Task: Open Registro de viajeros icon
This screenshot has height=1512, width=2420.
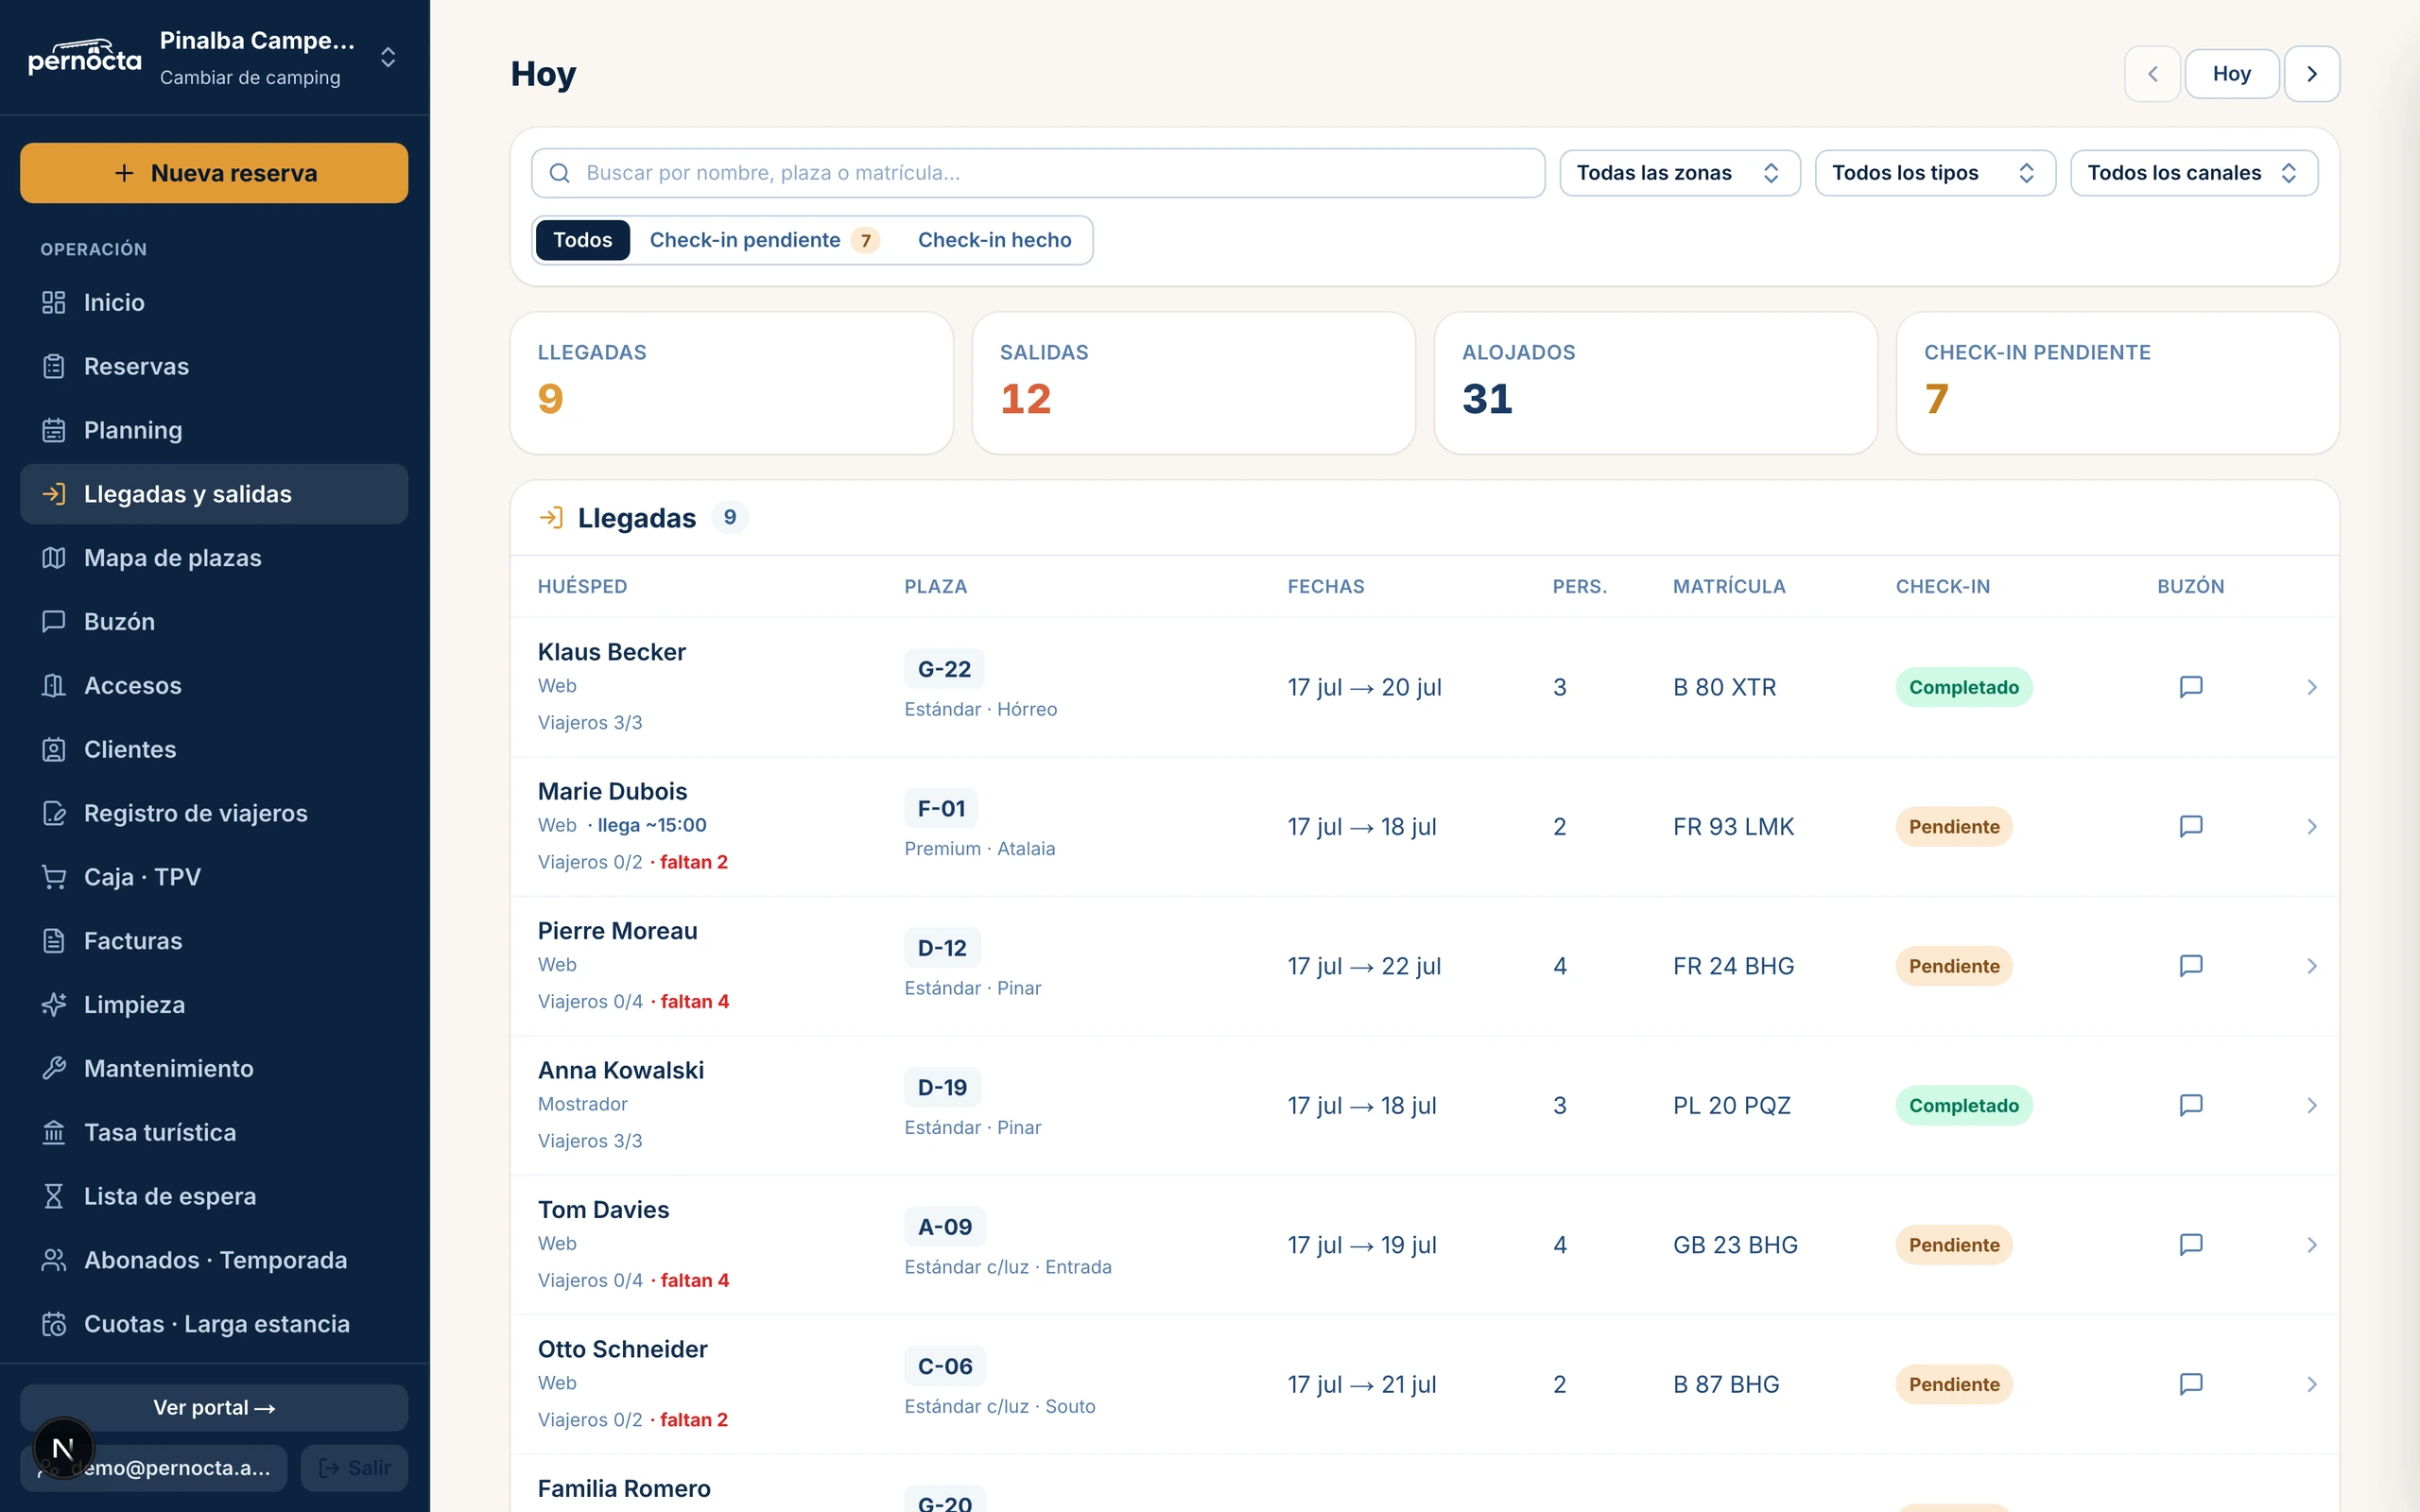Action: (54, 813)
